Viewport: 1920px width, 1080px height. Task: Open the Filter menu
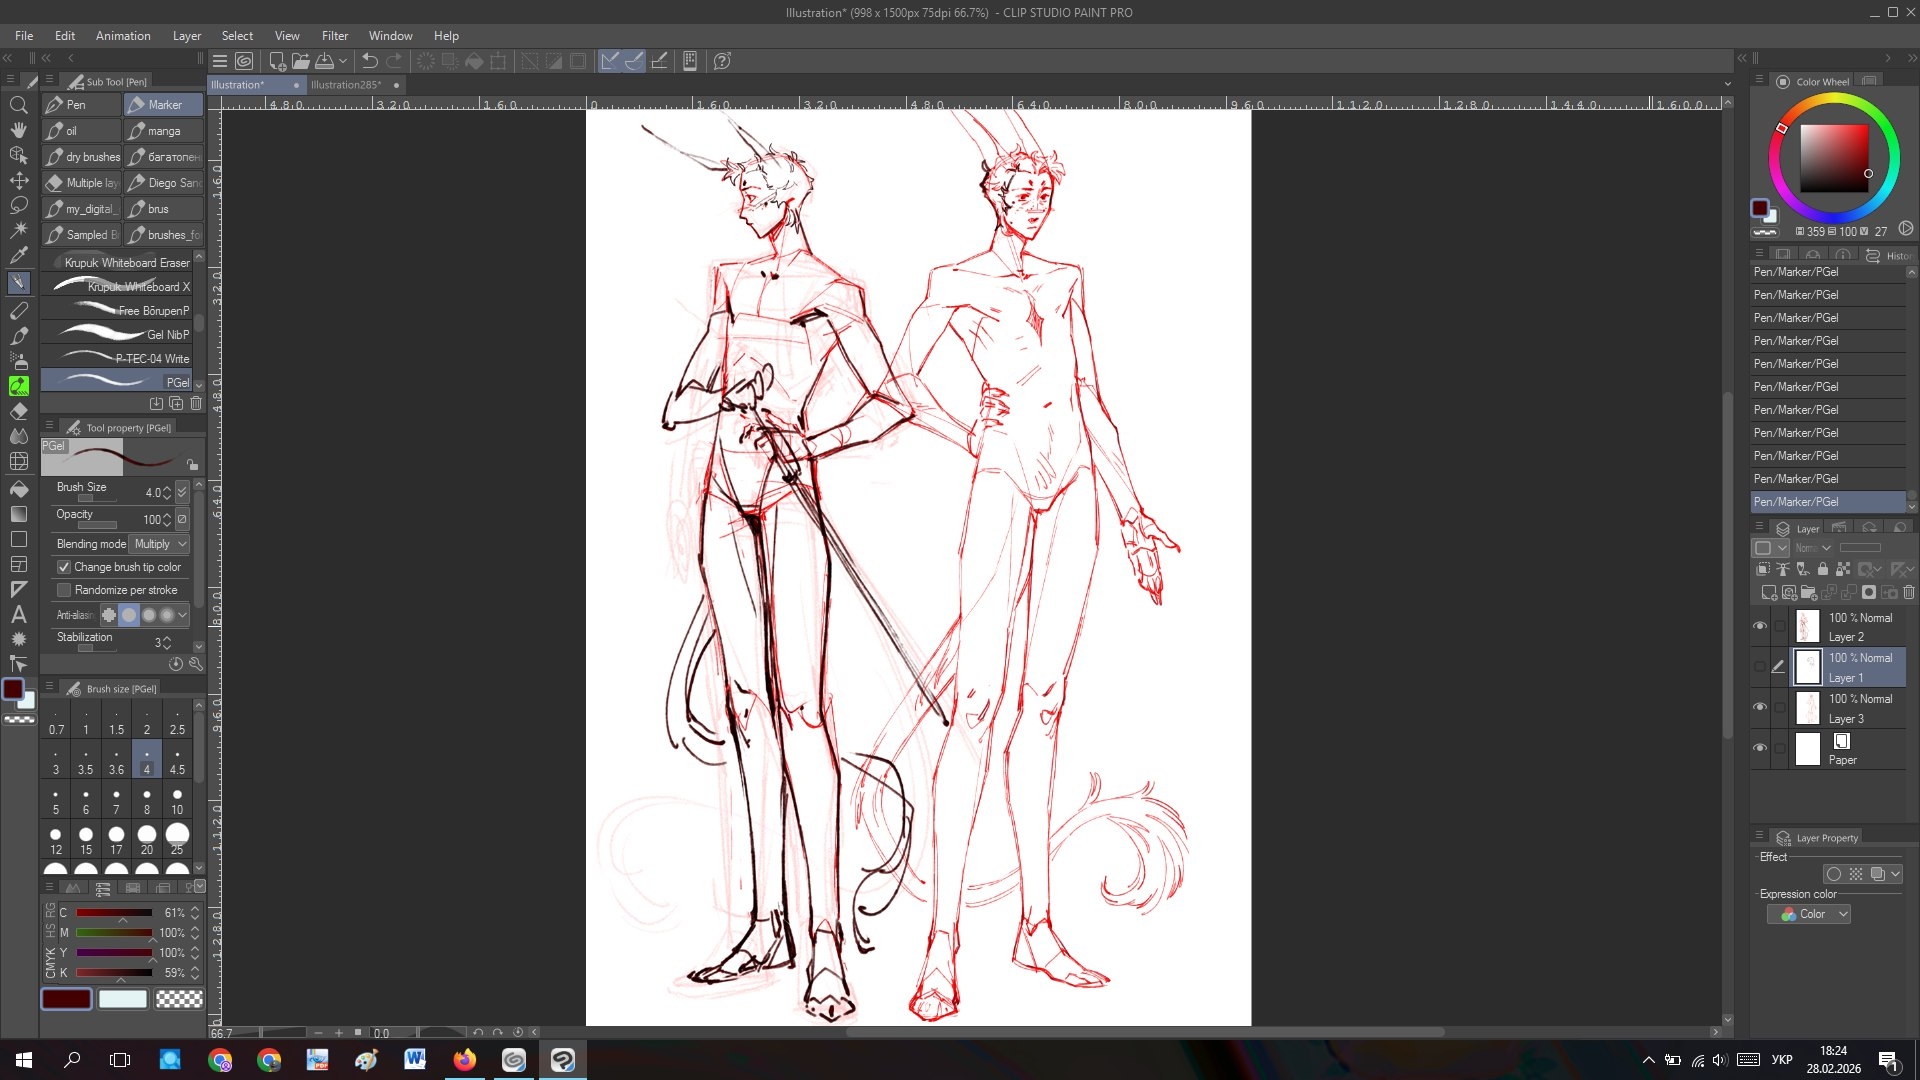[x=334, y=36]
